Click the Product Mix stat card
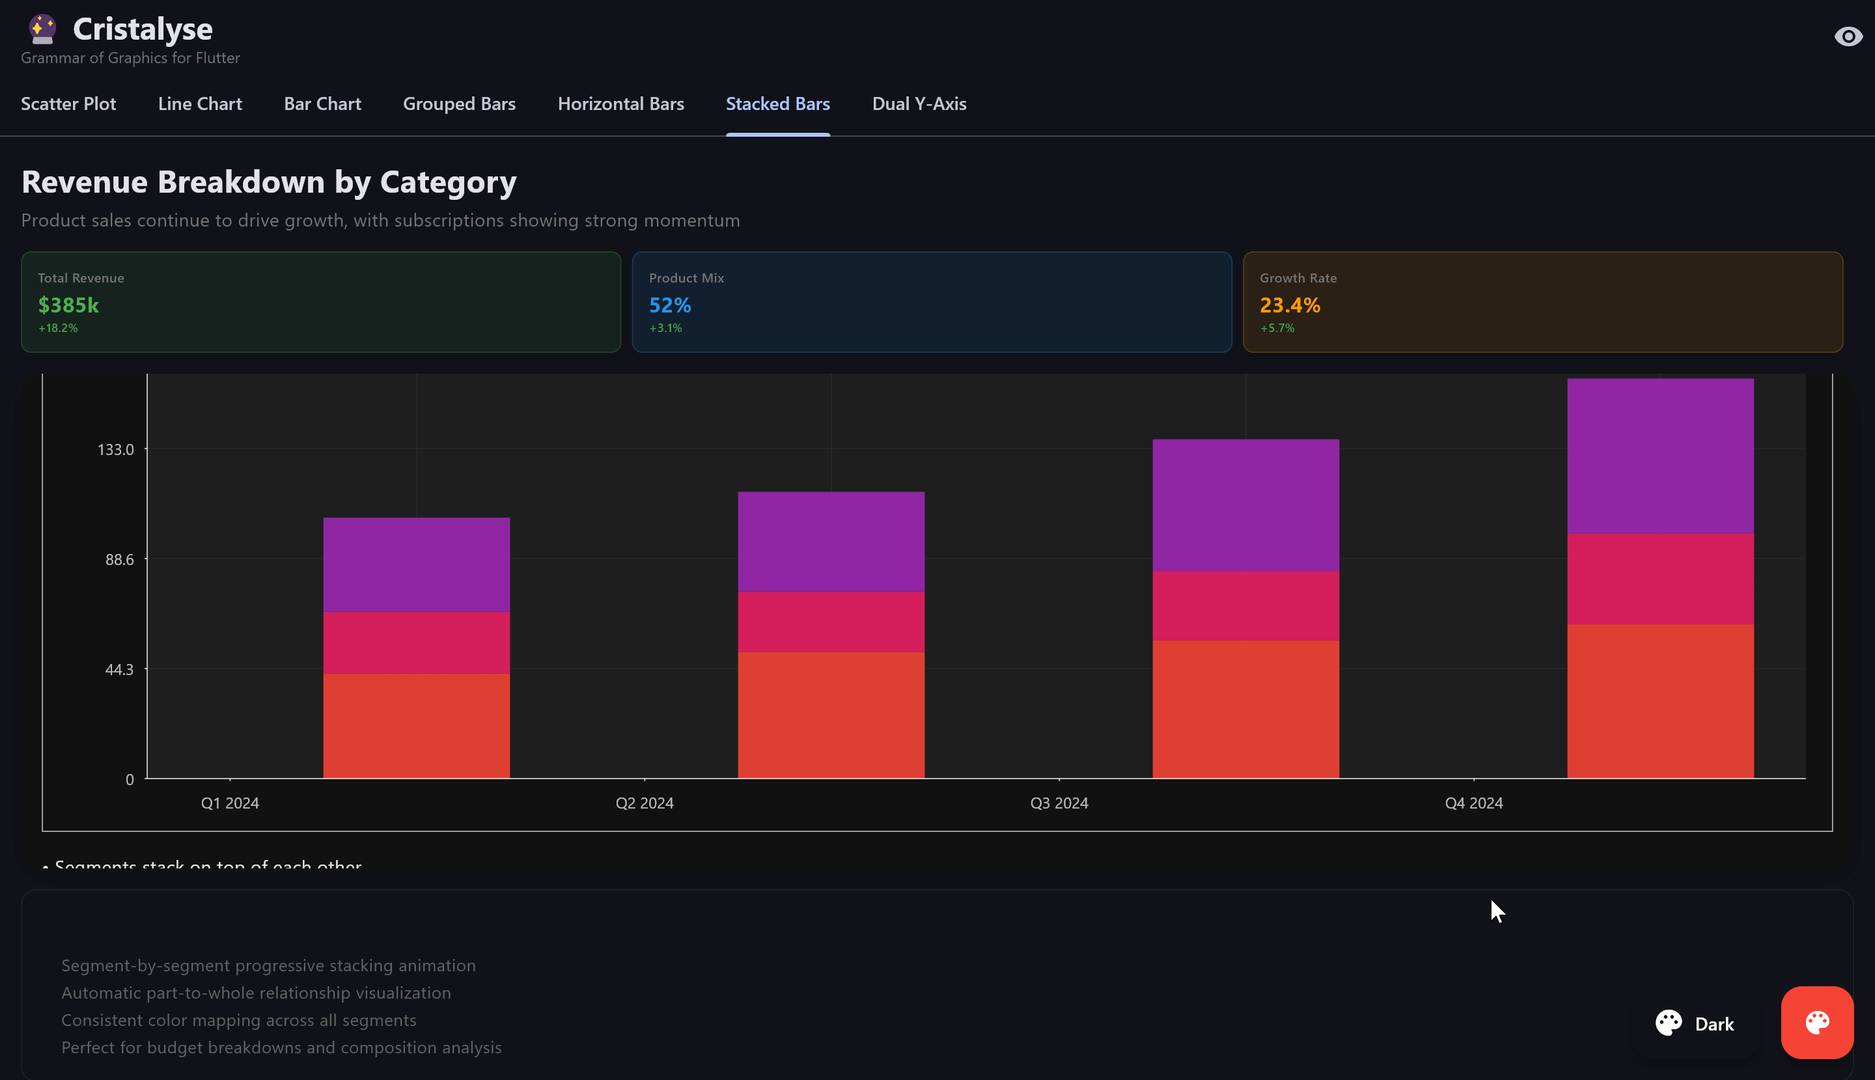 931,302
